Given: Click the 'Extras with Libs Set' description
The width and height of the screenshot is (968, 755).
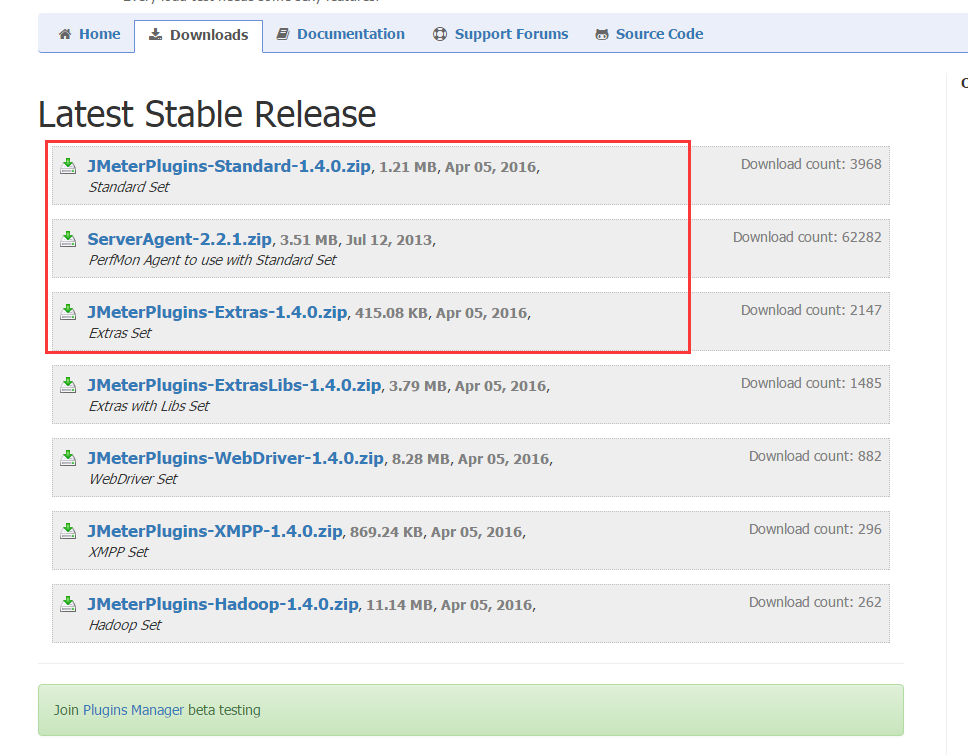Looking at the screenshot, I should point(149,406).
